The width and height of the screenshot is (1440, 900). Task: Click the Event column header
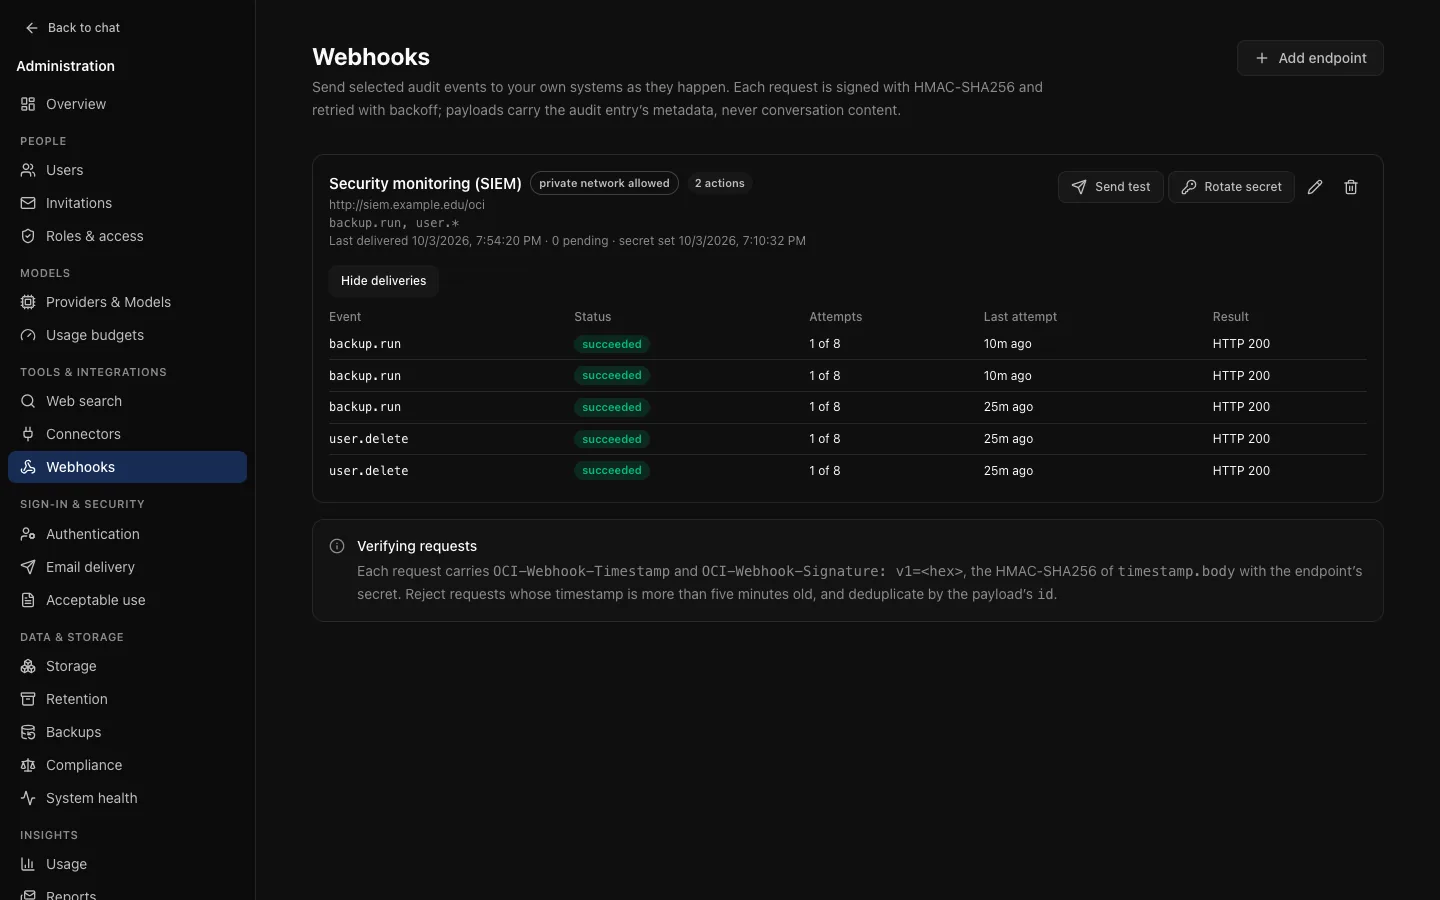coord(345,317)
